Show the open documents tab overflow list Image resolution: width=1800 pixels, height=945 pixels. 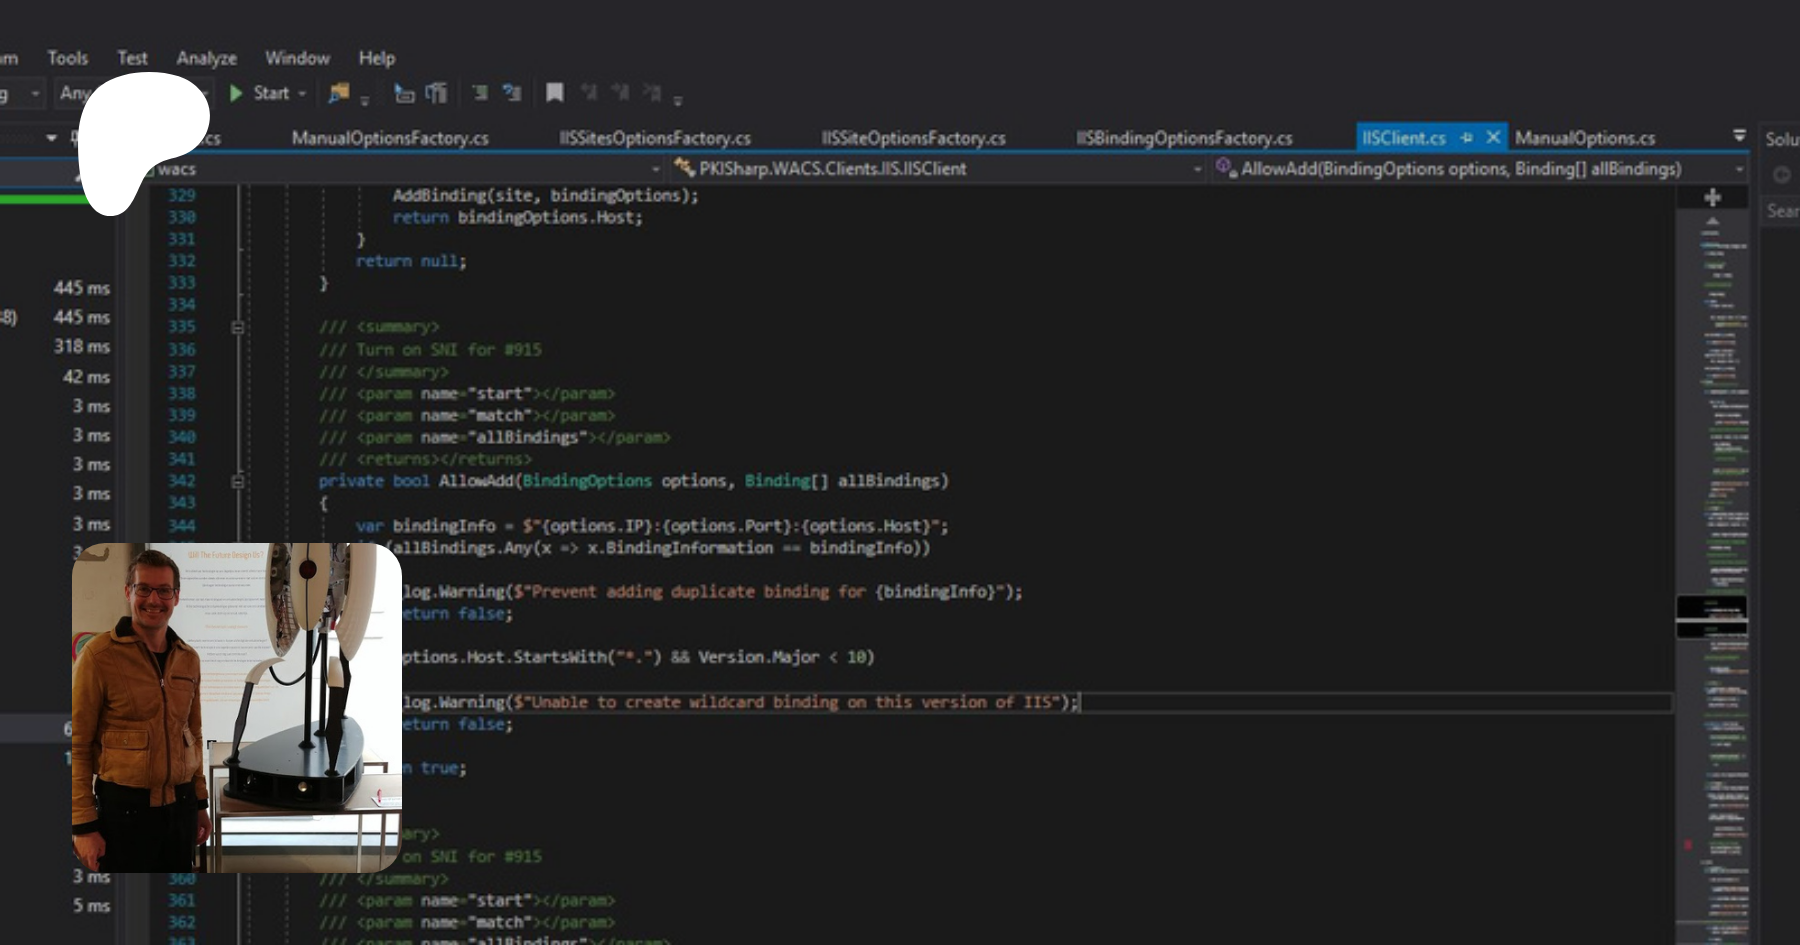1739,135
